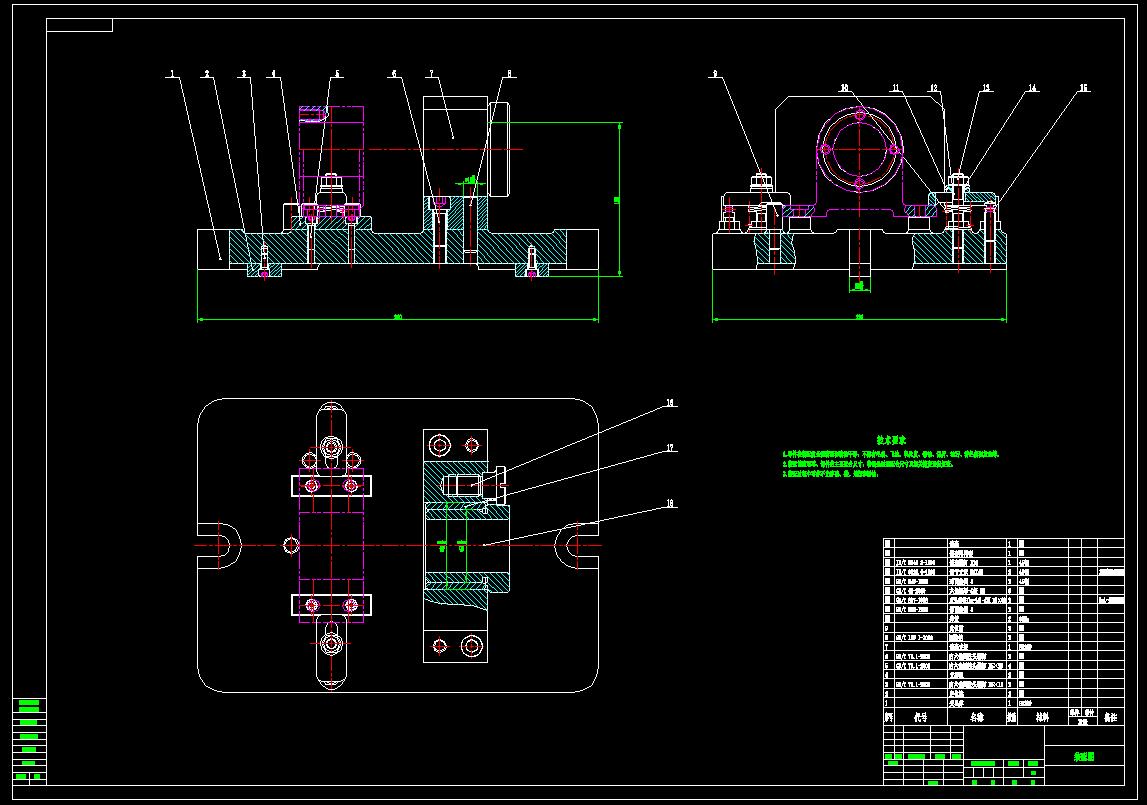Select part balloon number 8
Viewport: 1147px width, 805px height.
pyautogui.click(x=510, y=74)
